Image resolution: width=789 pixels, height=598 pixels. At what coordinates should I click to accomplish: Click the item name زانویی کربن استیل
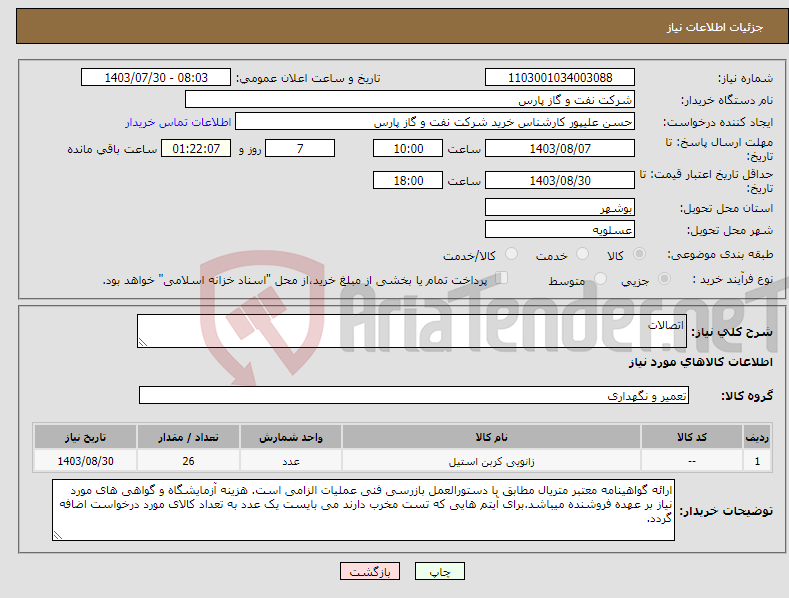click(491, 461)
